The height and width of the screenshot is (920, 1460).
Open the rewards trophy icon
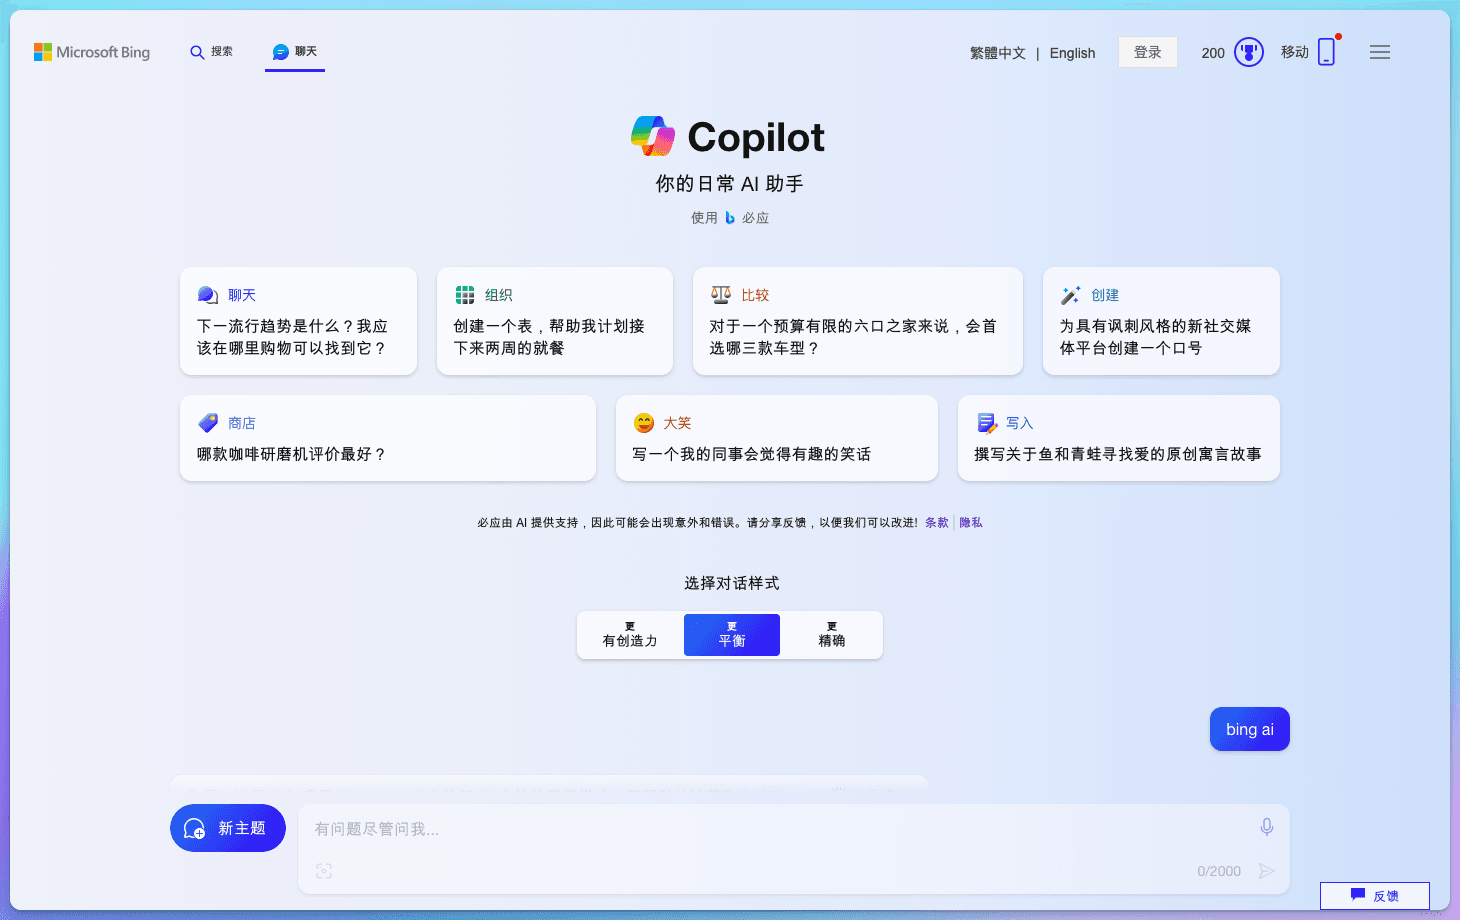pyautogui.click(x=1249, y=52)
